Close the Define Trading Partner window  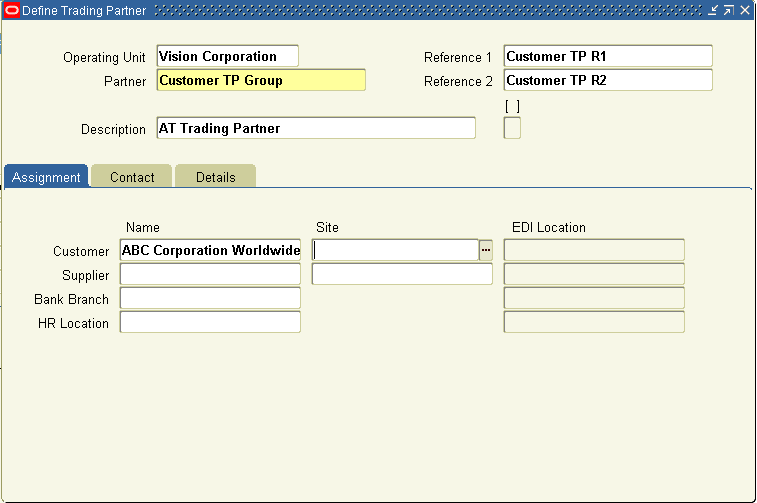pos(745,10)
